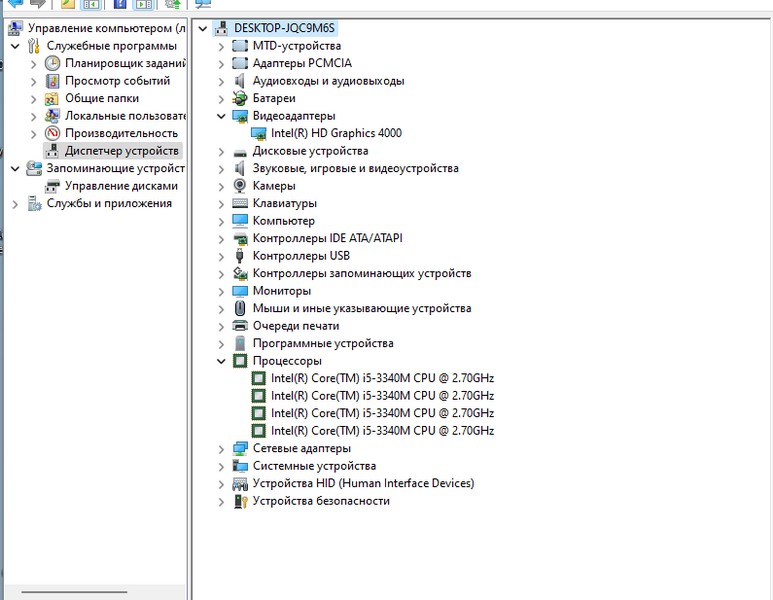Click the Security devices icon
The height and width of the screenshot is (600, 773).
(x=240, y=501)
